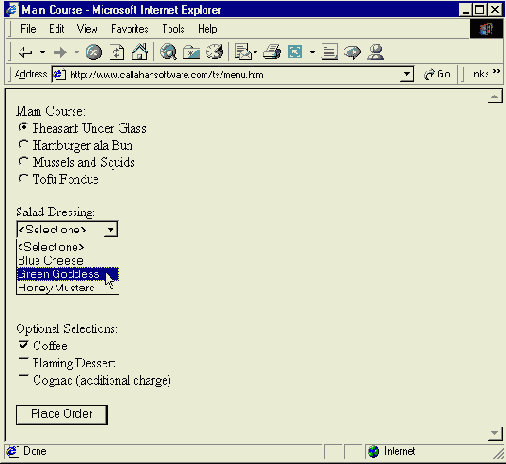Open the Search globe icon
This screenshot has width=506, height=464.
click(x=168, y=52)
